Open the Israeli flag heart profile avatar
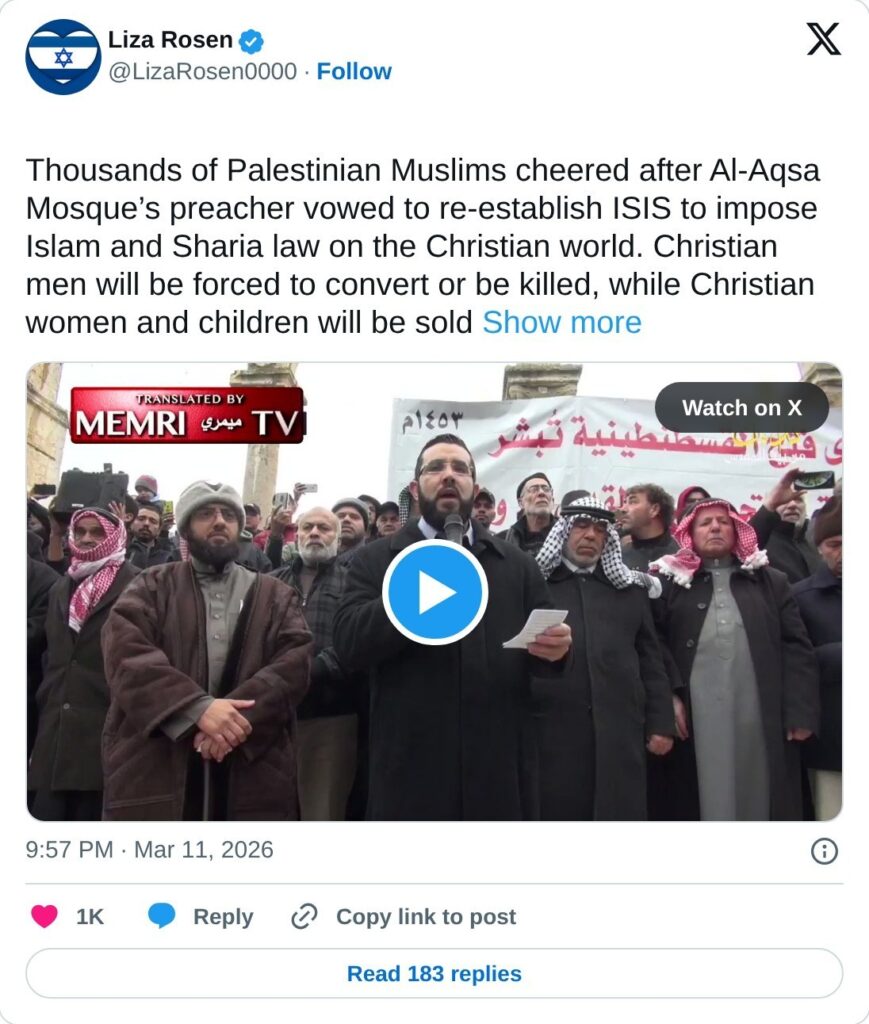Screen dimensions: 869x1024 (63, 57)
